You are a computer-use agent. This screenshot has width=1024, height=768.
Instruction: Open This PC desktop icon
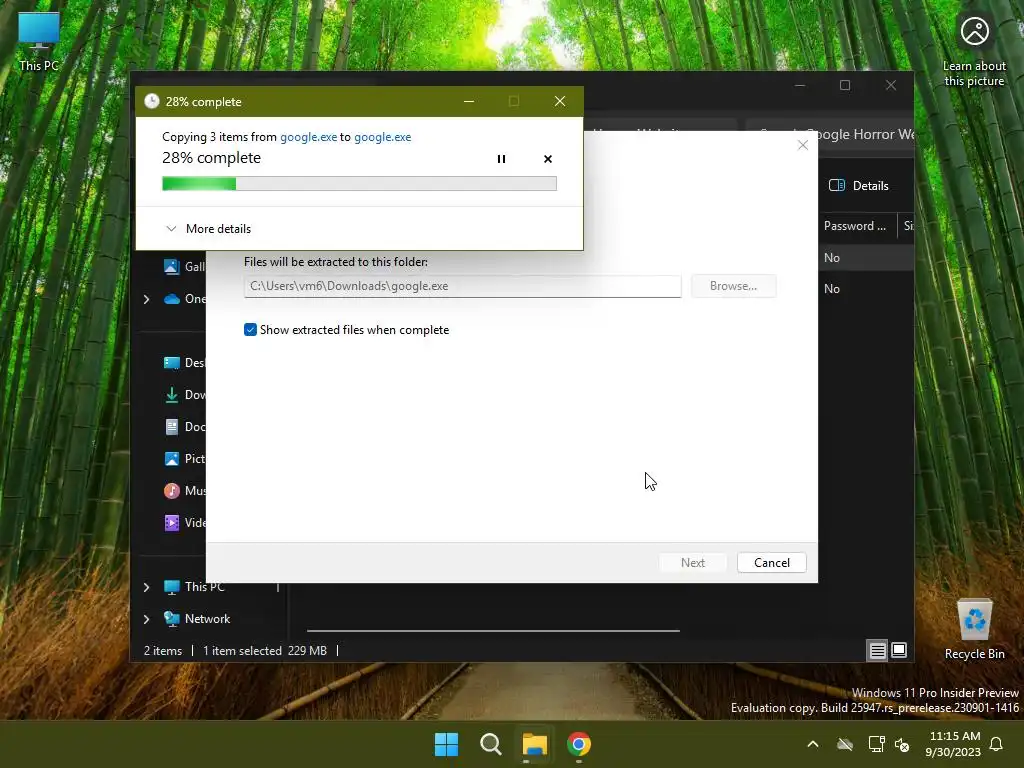tap(39, 42)
